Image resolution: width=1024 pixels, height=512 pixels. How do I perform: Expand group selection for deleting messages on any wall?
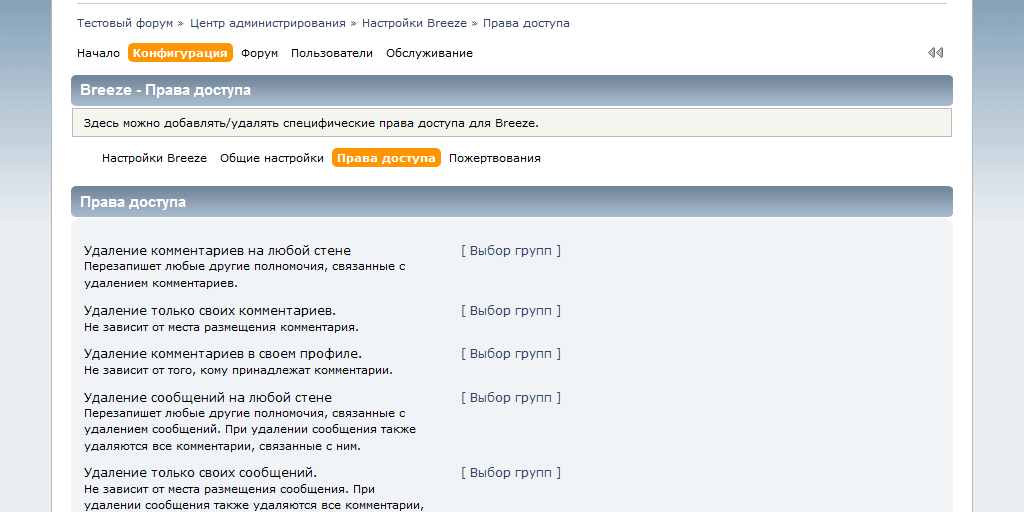point(511,398)
